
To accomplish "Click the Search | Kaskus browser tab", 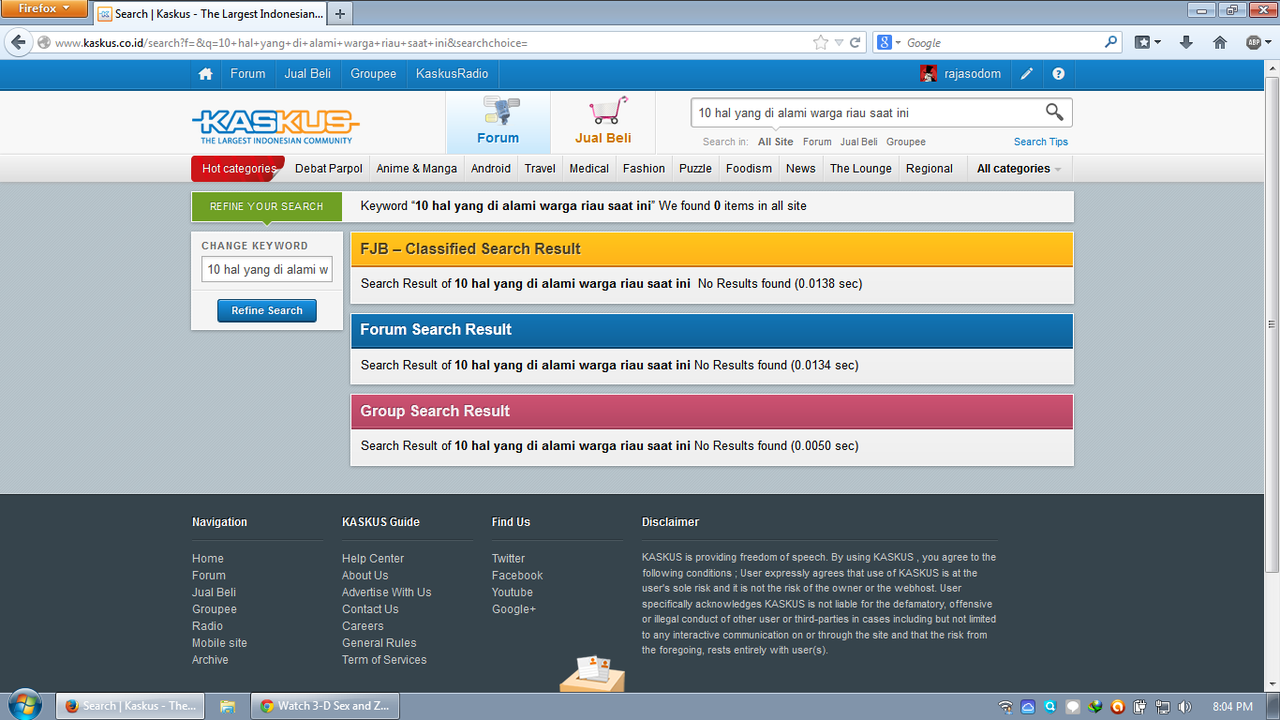I will click(210, 14).
